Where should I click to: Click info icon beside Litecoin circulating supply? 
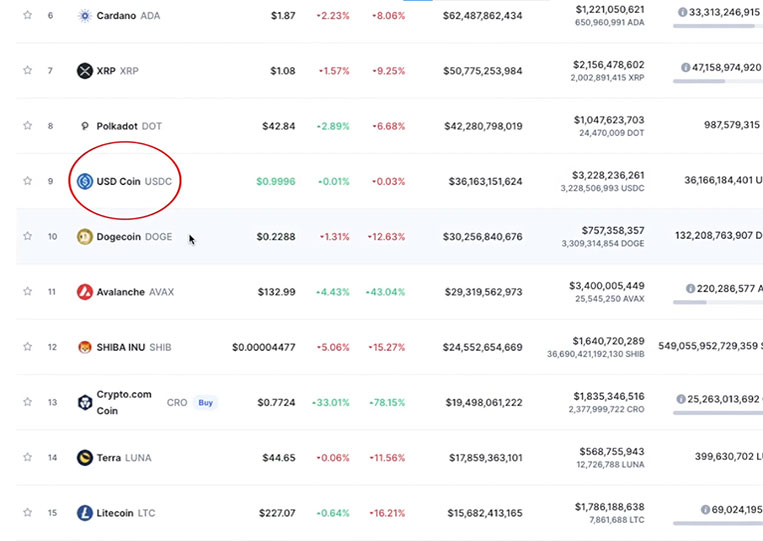click(705, 509)
